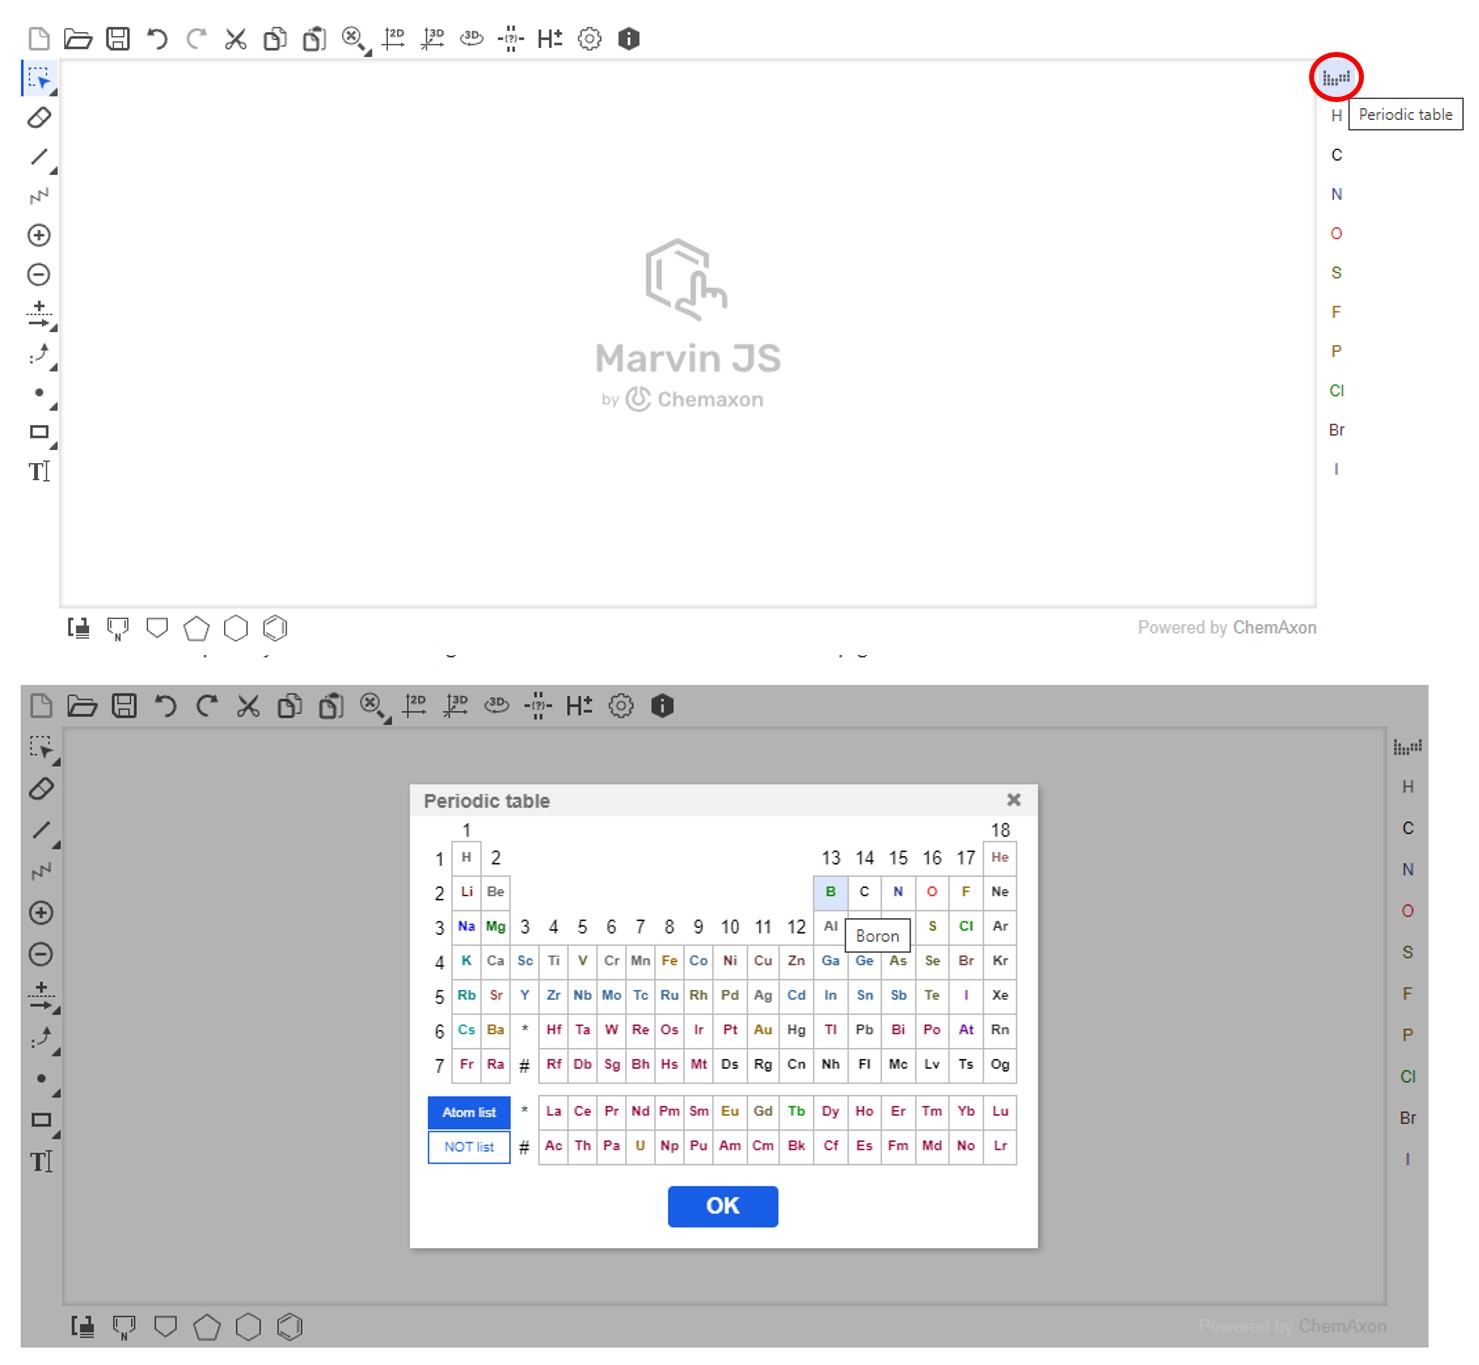1479x1365 pixels.
Task: Pick La lanthanide in periodic table
Action: click(x=554, y=1112)
